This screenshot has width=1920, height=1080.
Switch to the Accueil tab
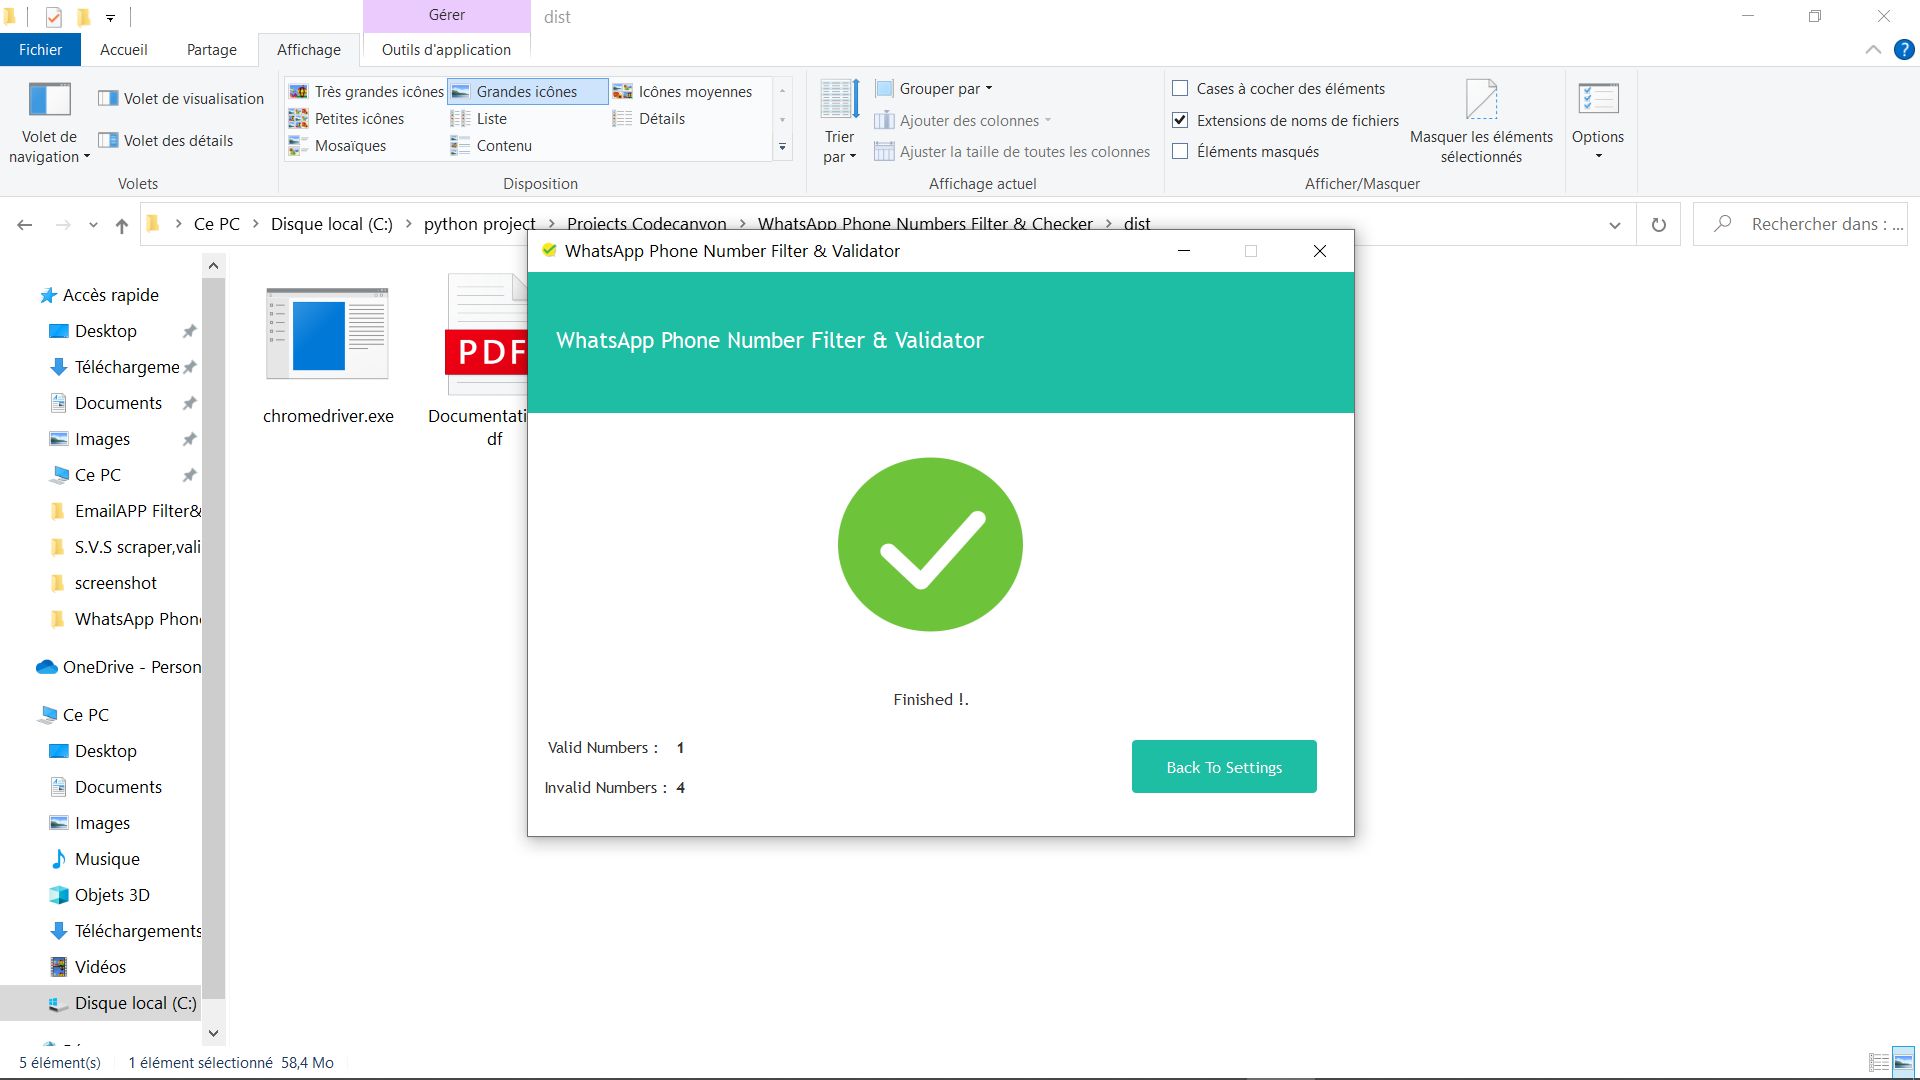pyautogui.click(x=124, y=49)
